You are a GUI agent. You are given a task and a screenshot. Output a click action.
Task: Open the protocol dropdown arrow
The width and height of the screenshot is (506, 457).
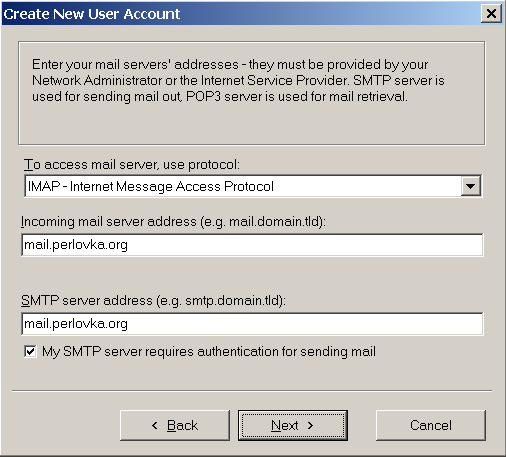point(471,186)
